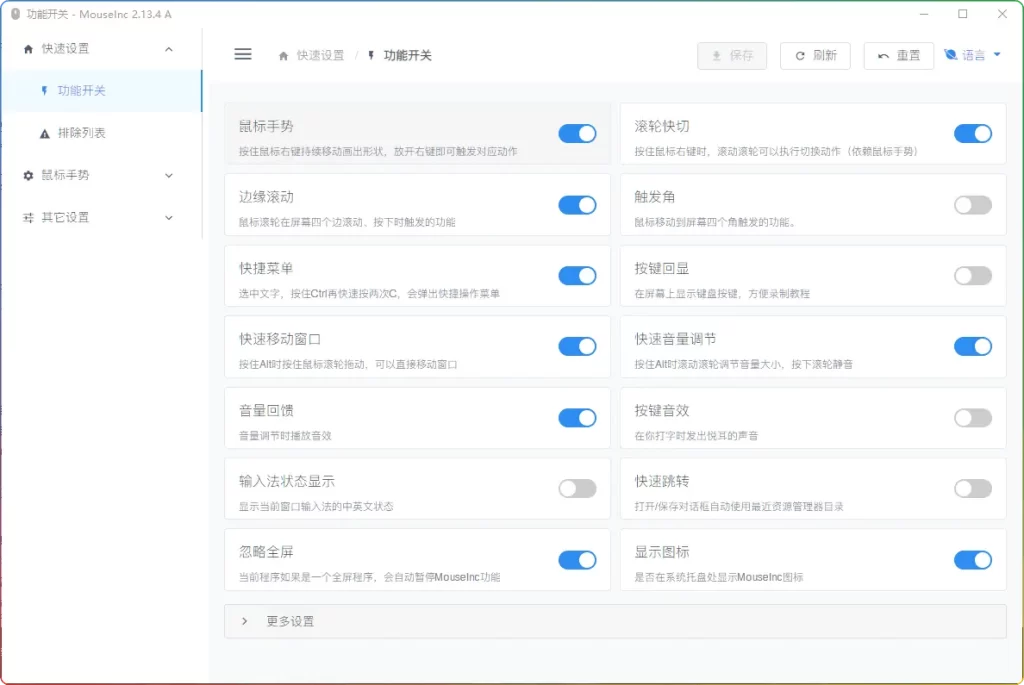Click description 在你打字时发出悦耳的声音
The height and width of the screenshot is (685, 1024).
tap(696, 436)
